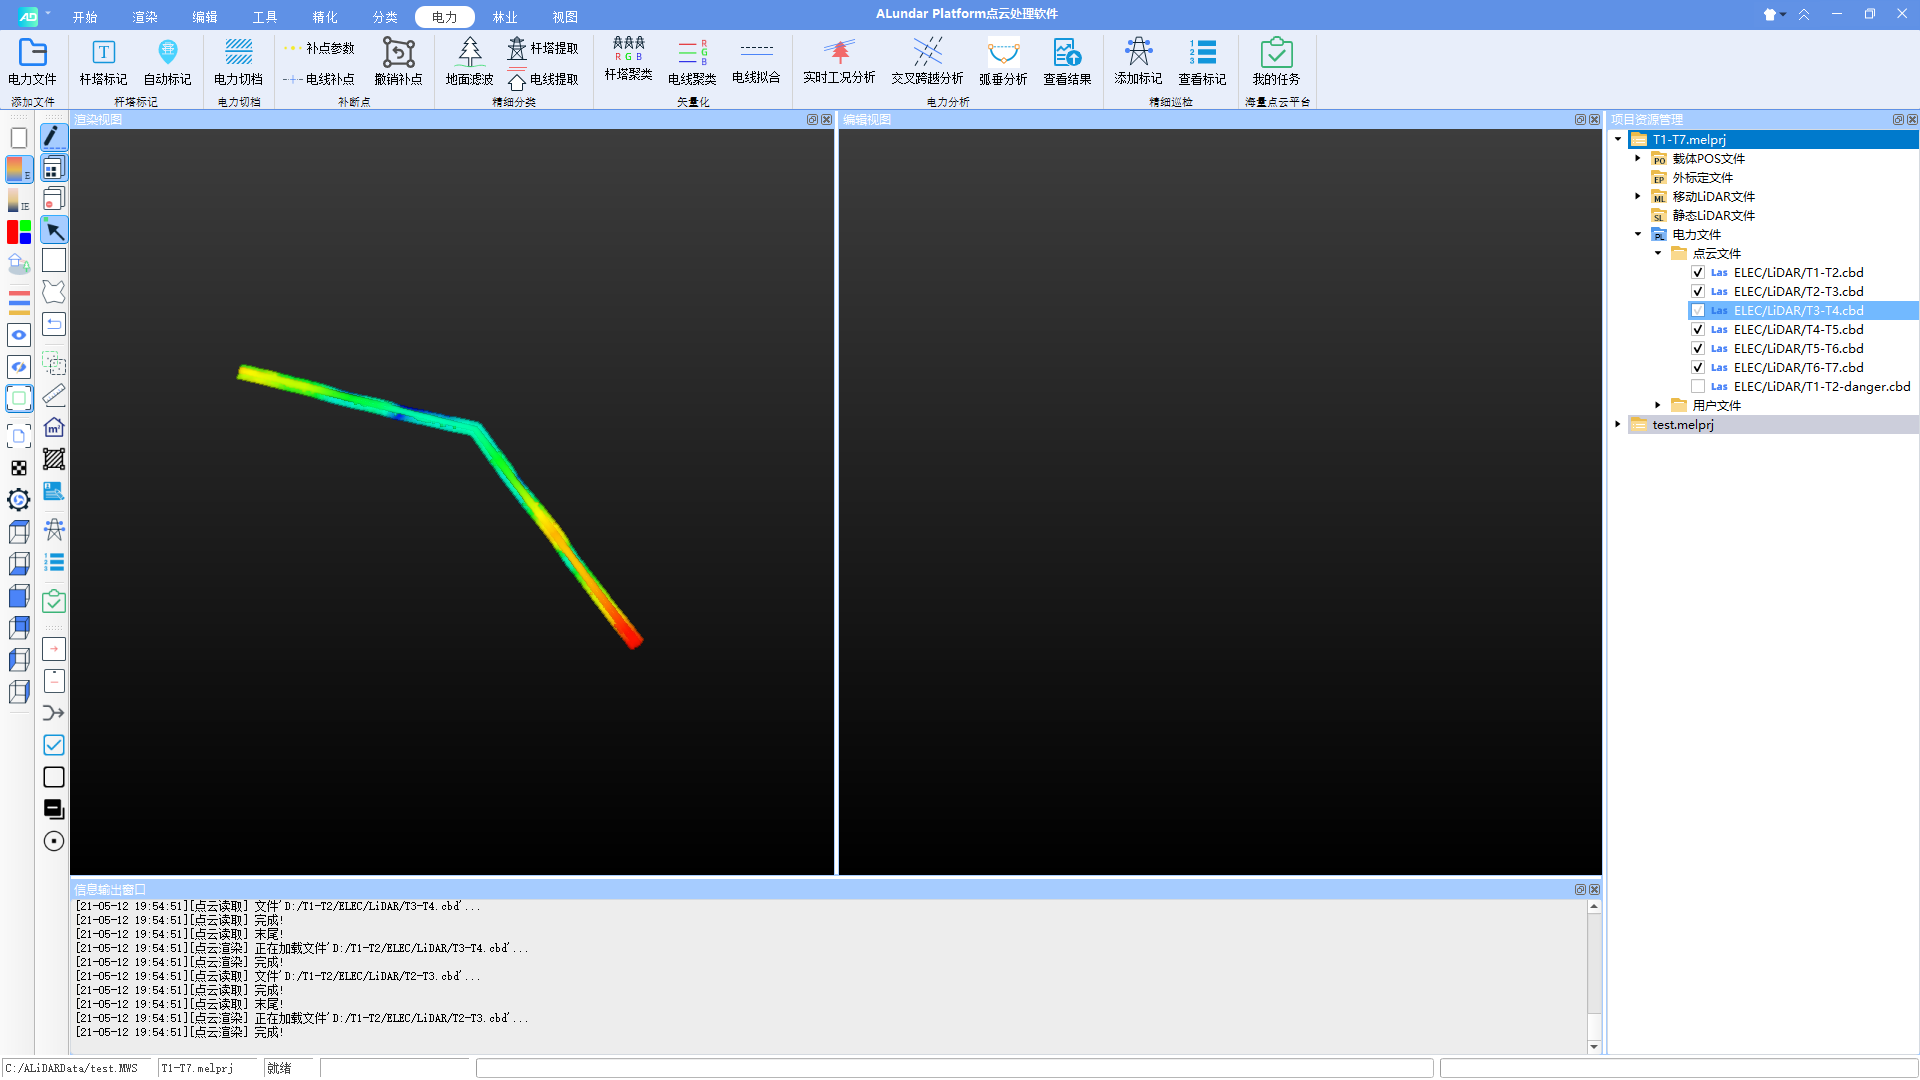Image resolution: width=1920 pixels, height=1080 pixels.
Task: Open 交叉跨越分析 crossing analysis
Action: click(927, 62)
